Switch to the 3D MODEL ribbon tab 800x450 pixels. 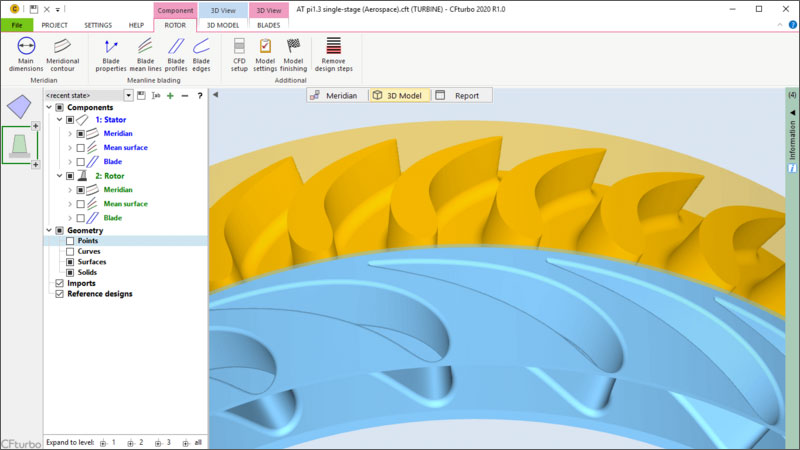pos(222,25)
